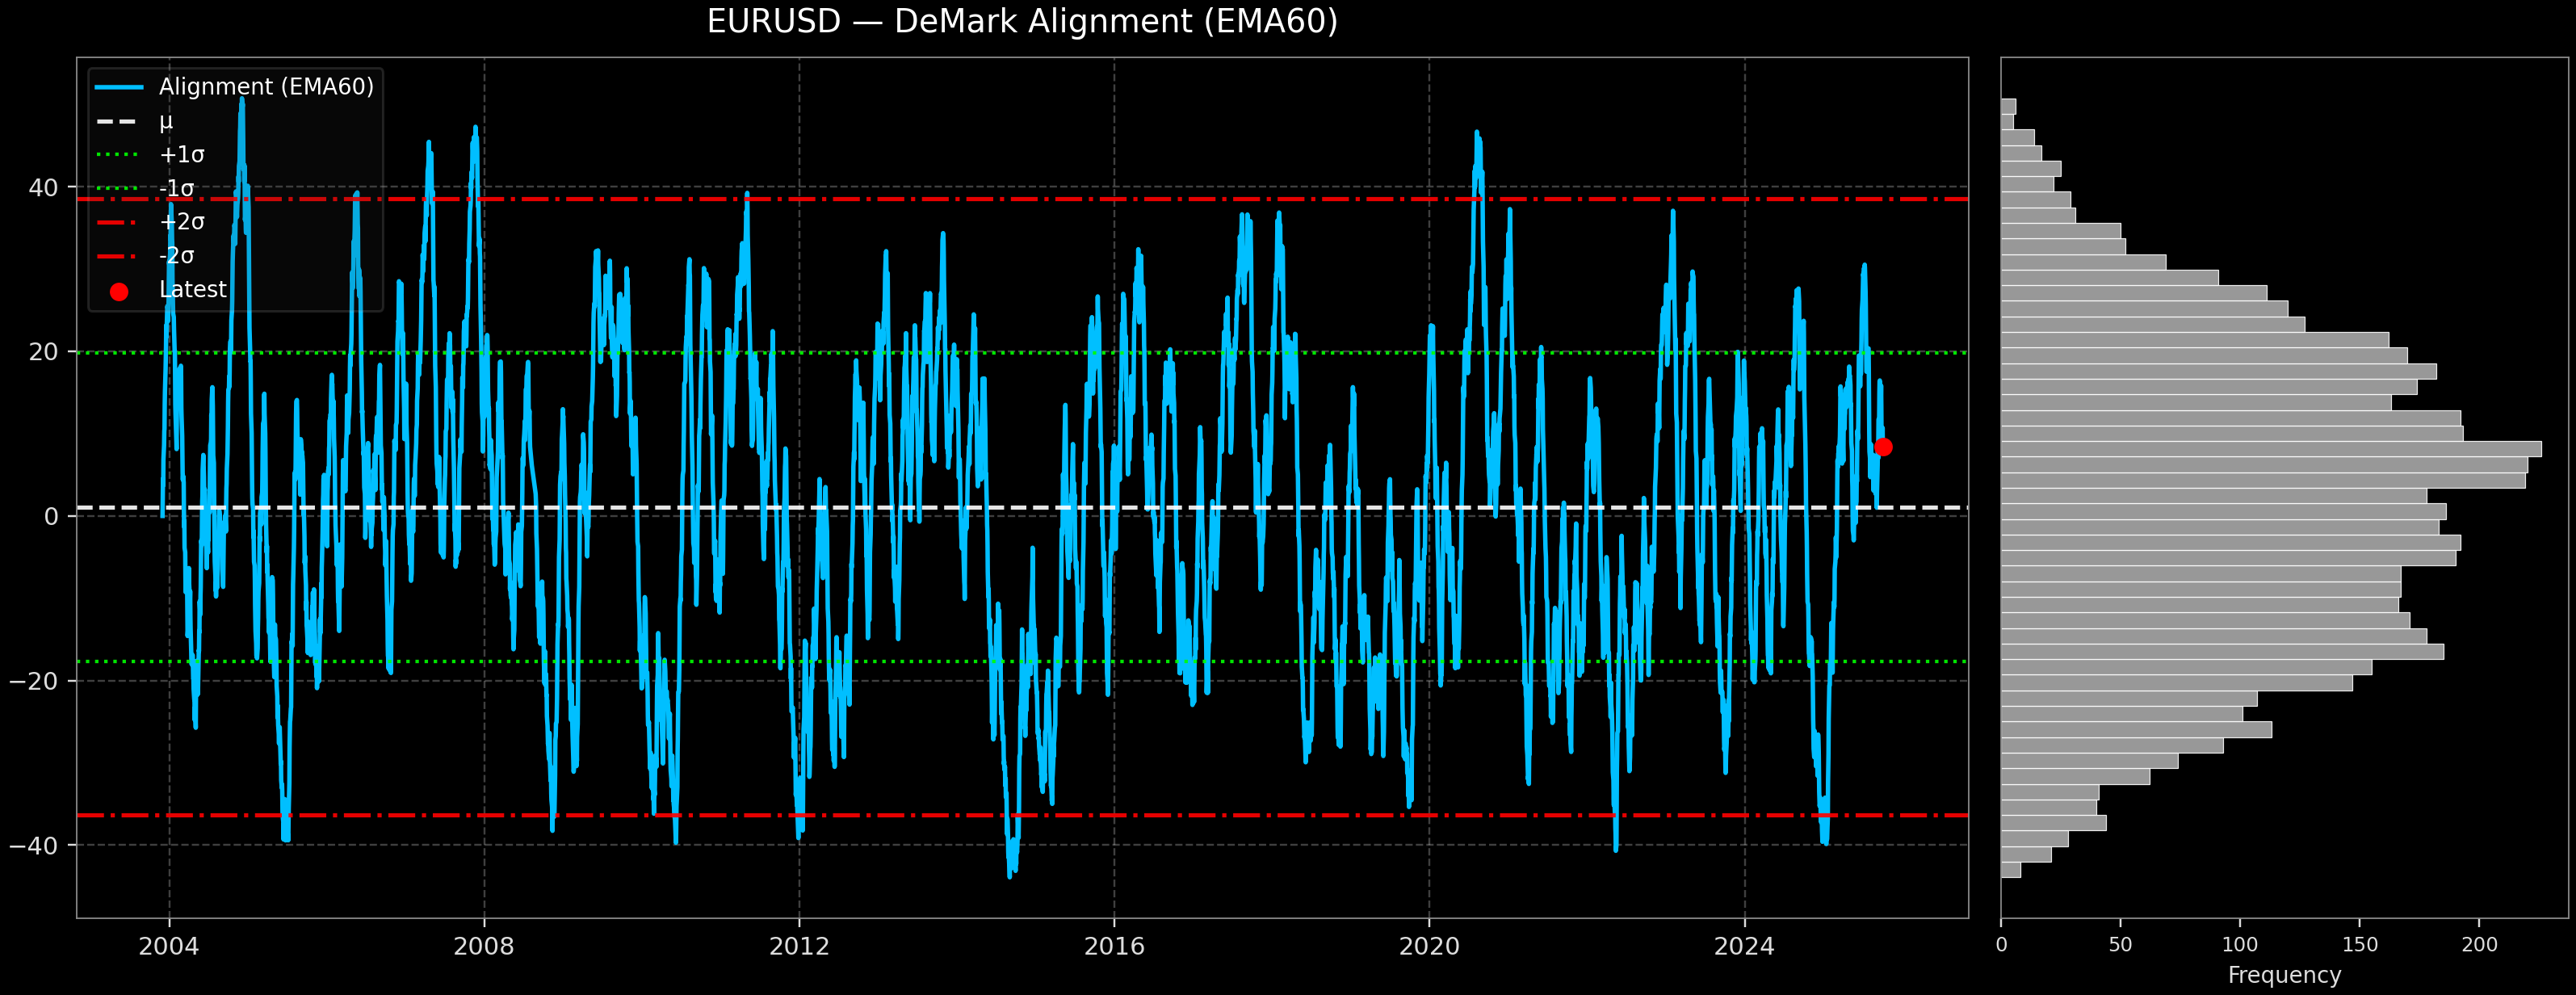Select the Latest legend label text
Image resolution: width=2576 pixels, height=995 pixels.
193,290
